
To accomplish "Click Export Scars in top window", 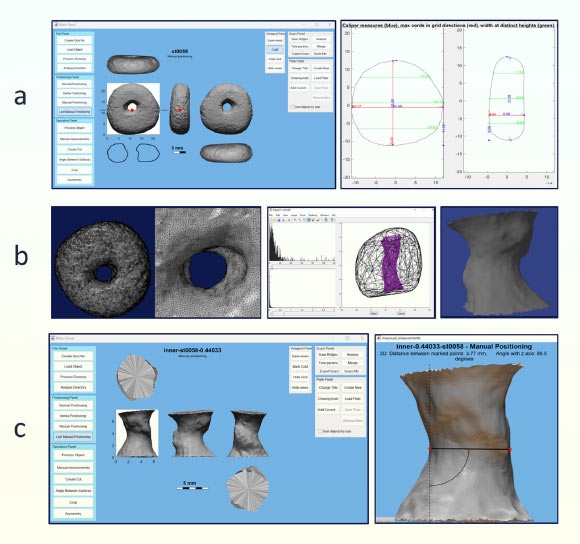I will (x=300, y=54).
